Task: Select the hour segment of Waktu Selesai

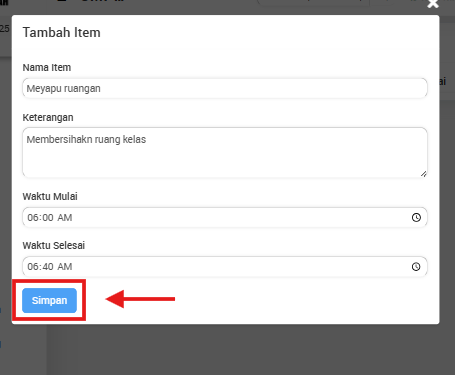Action: click(x=32, y=267)
